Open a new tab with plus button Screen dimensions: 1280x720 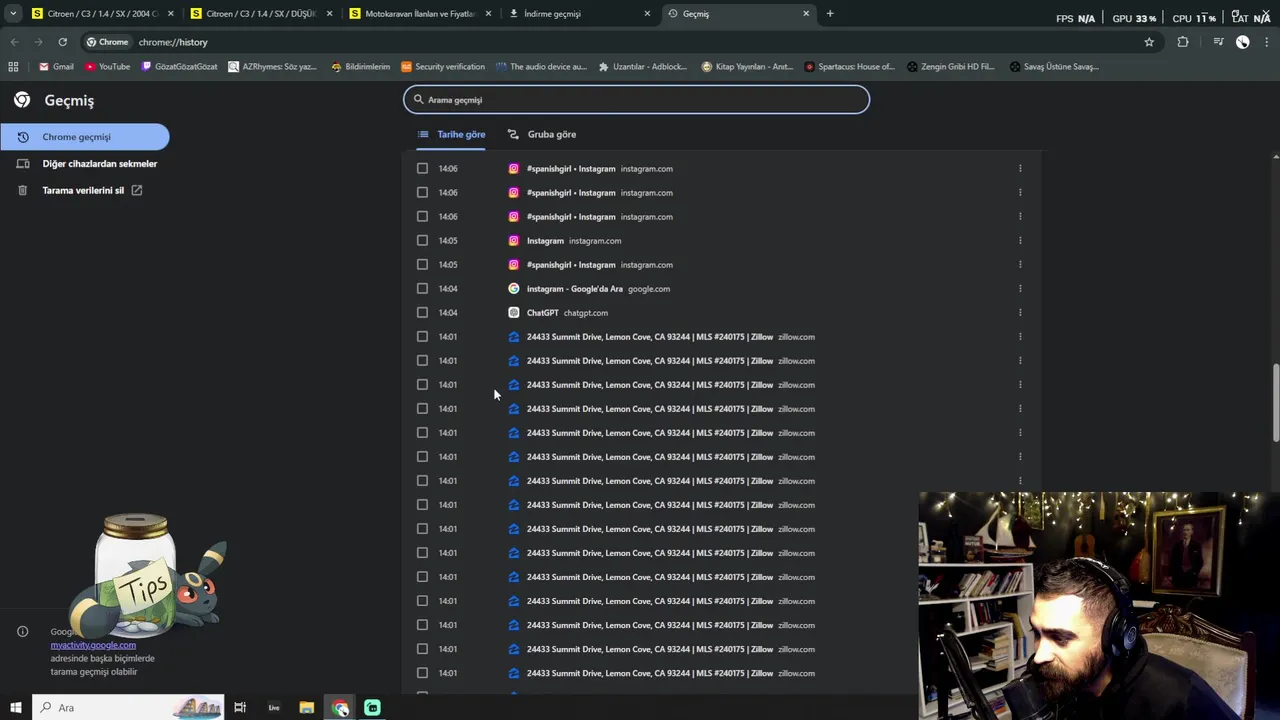[830, 14]
